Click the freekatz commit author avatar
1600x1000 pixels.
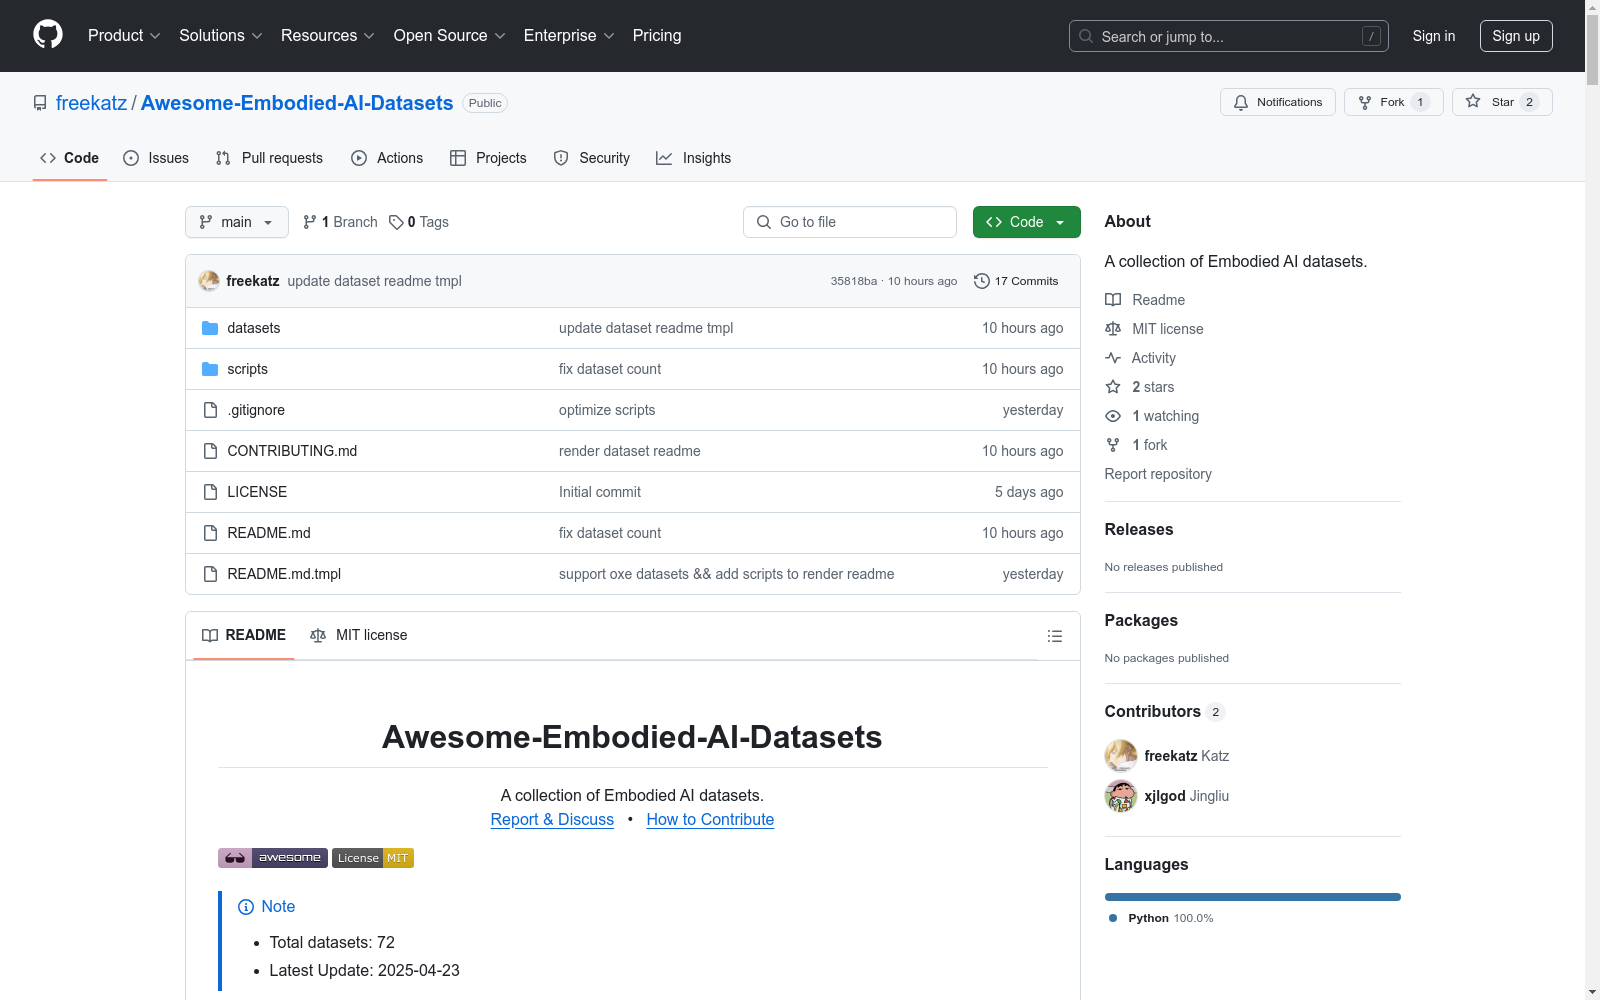[209, 281]
